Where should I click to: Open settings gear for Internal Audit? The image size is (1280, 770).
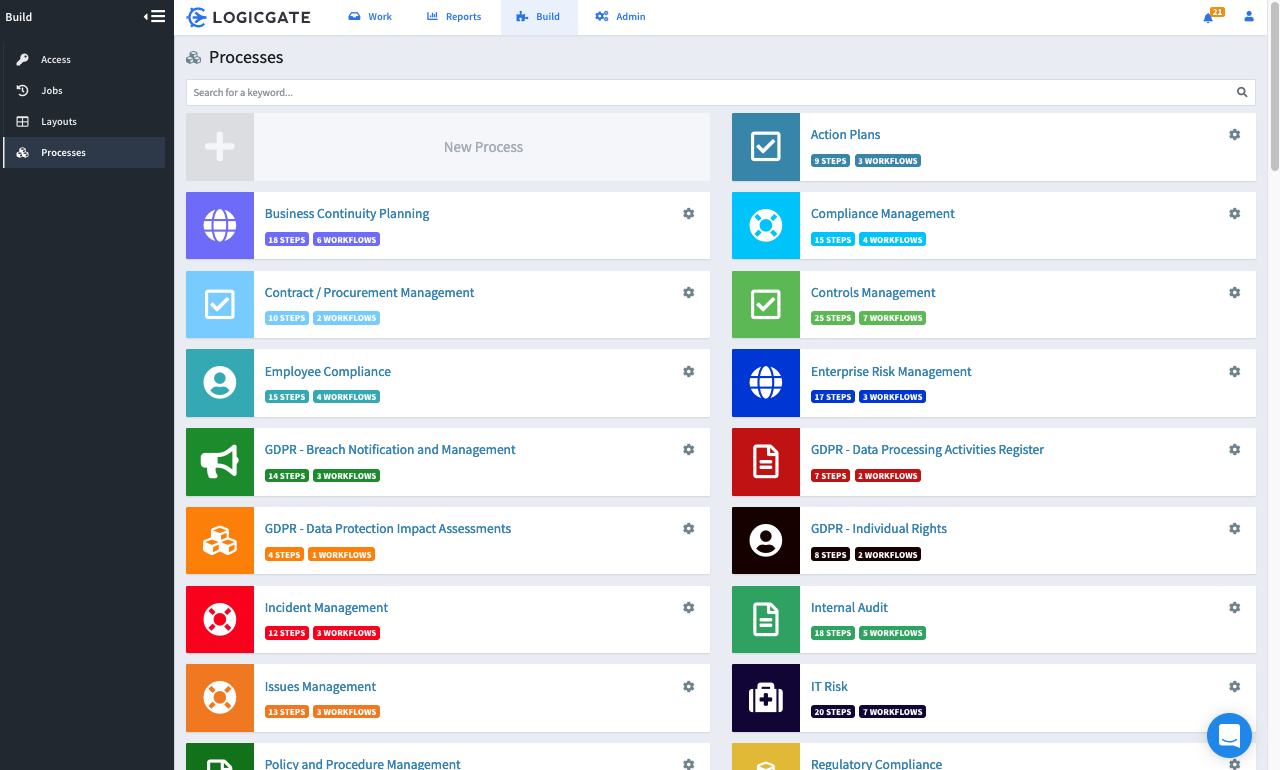[x=1234, y=607]
